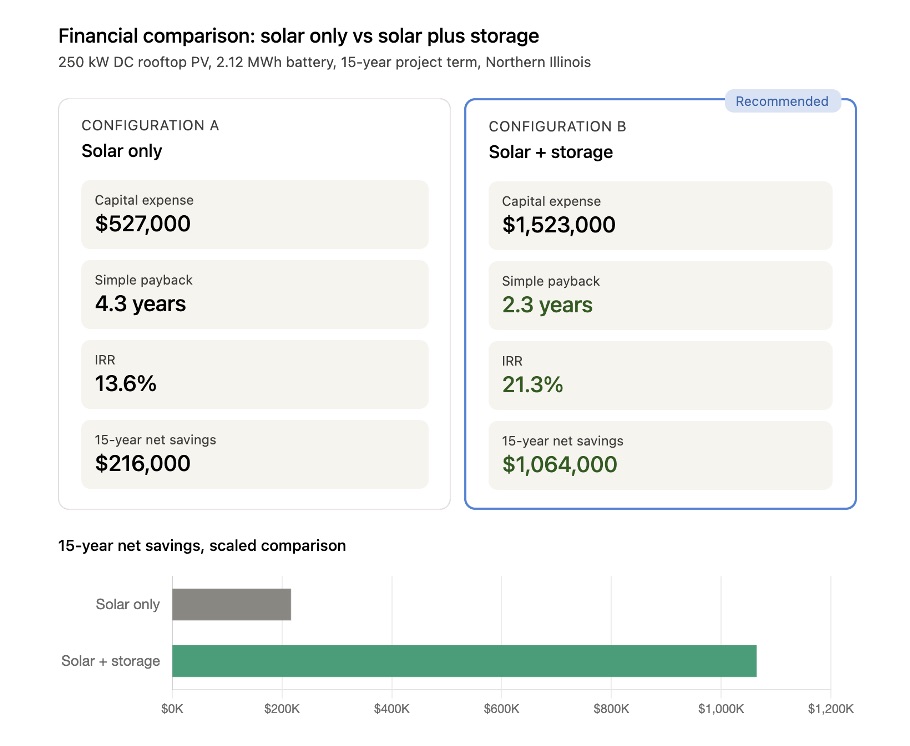910x746 pixels.
Task: Click the 'Solar only' card title
Action: tap(122, 151)
